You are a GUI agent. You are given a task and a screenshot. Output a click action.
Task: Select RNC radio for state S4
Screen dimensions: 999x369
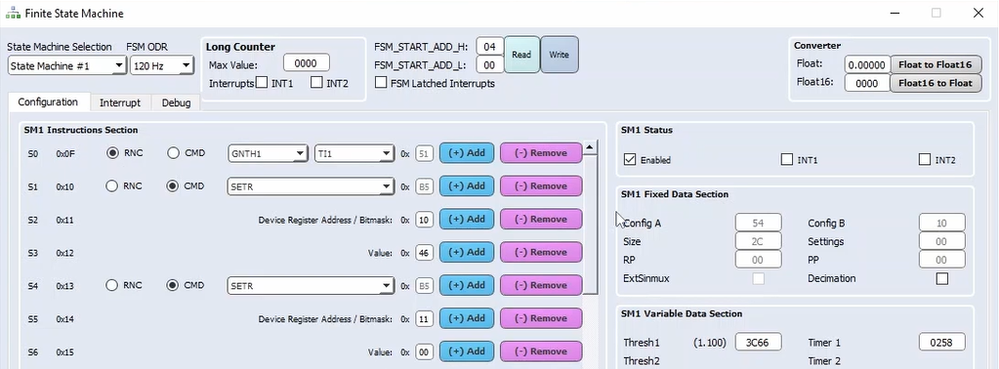(x=112, y=286)
